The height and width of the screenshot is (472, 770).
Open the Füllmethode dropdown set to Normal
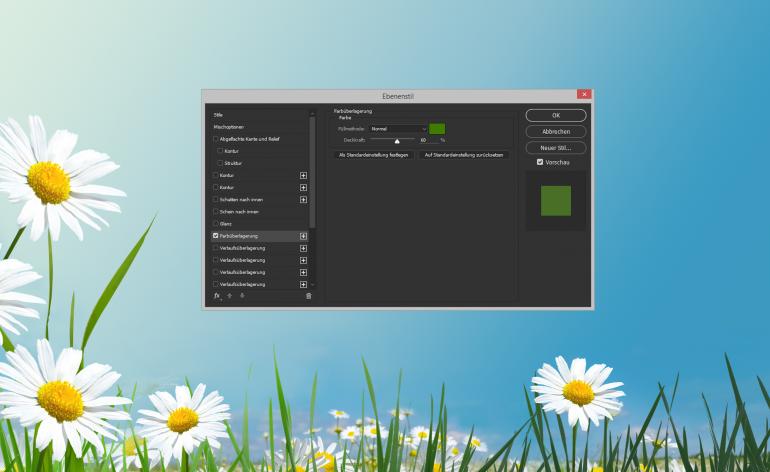[x=398, y=129]
